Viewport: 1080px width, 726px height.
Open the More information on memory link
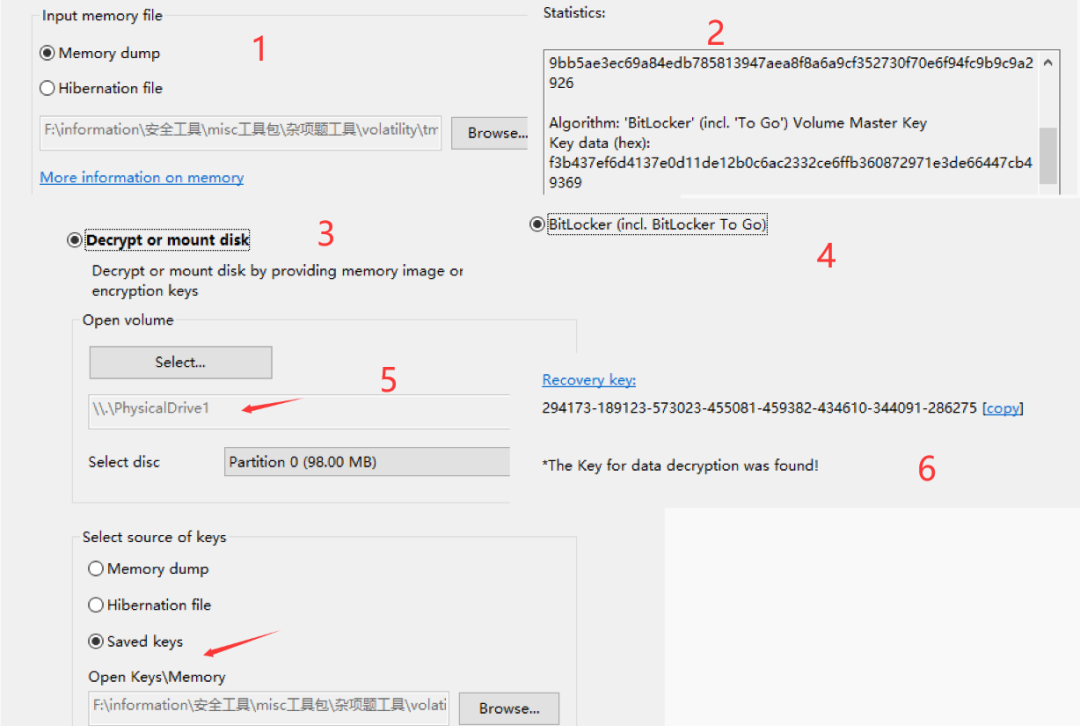coord(142,177)
